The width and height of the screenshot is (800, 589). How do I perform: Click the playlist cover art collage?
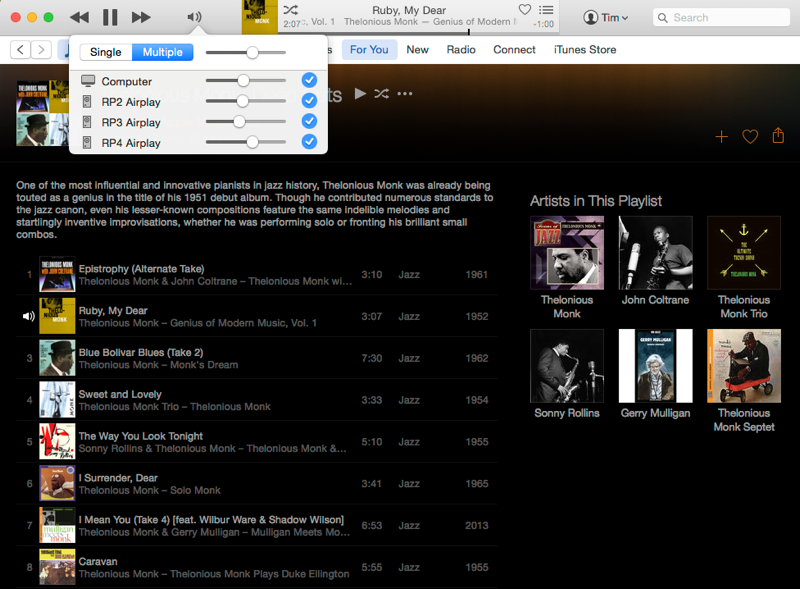(42, 113)
